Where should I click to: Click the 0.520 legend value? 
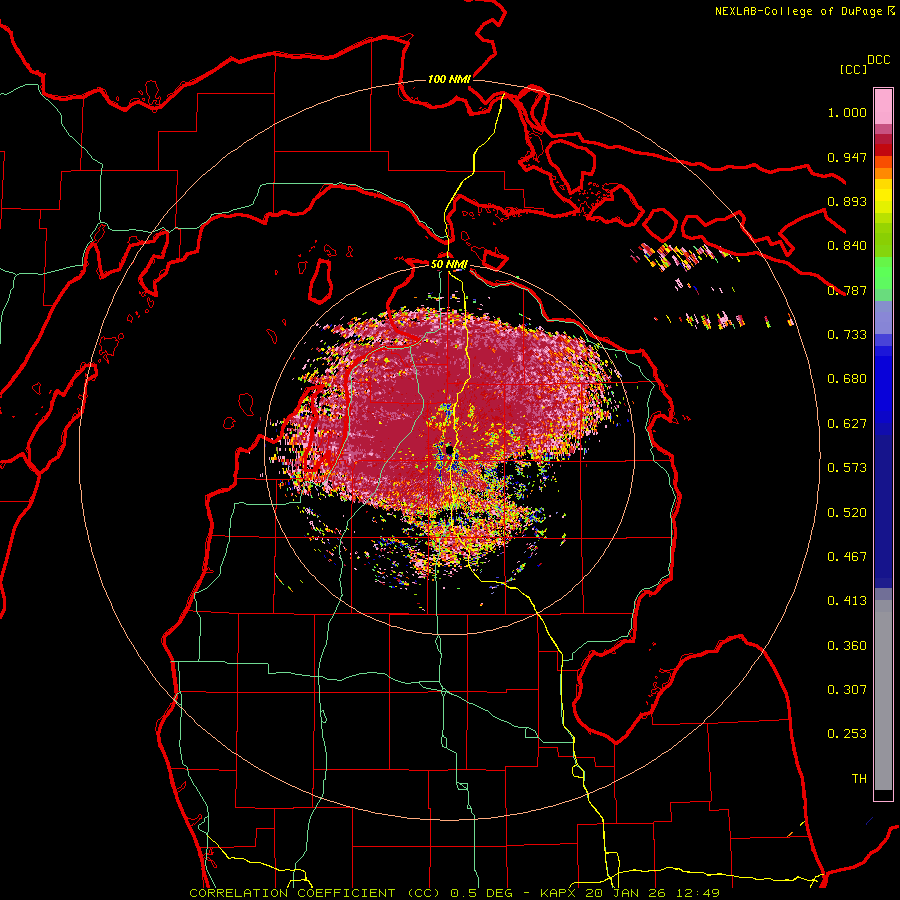click(x=847, y=513)
